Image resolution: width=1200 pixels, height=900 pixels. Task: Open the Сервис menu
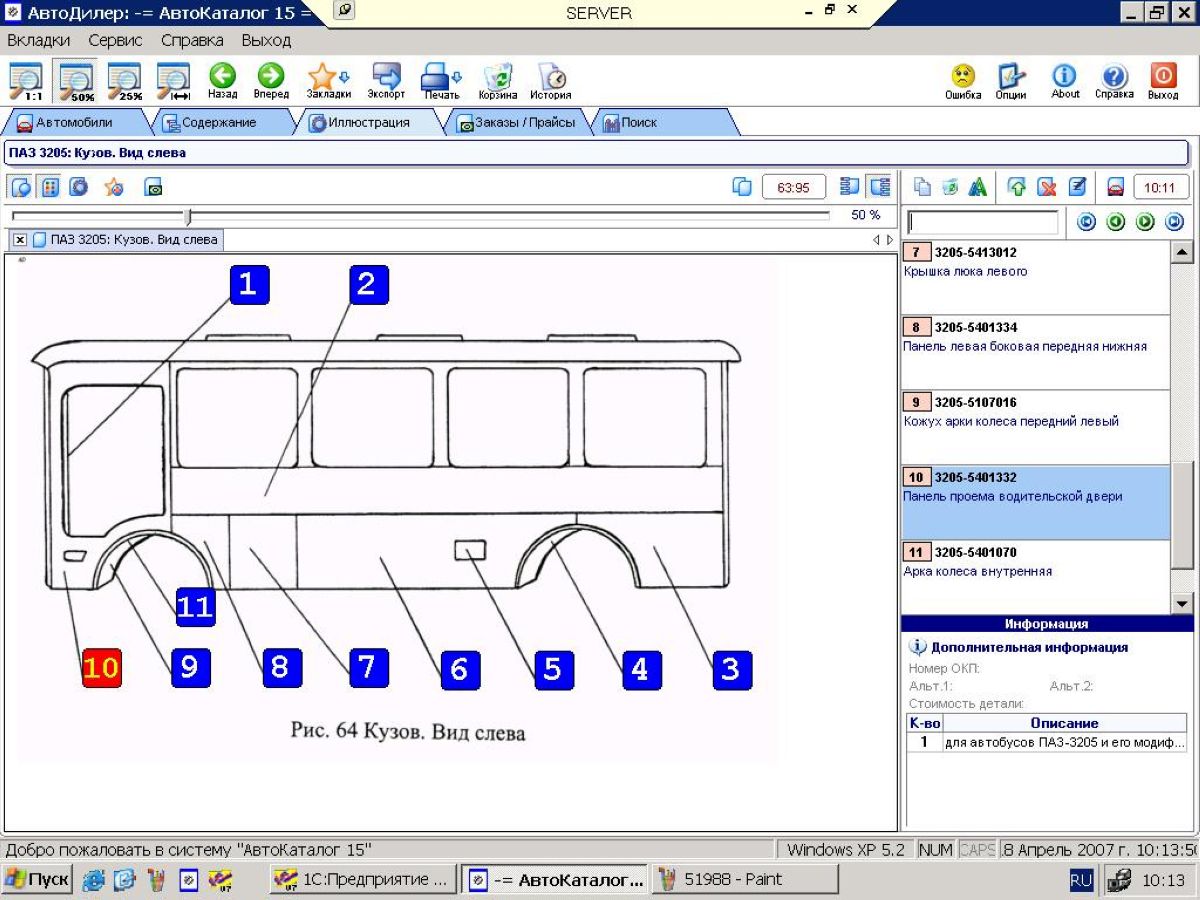coord(115,41)
